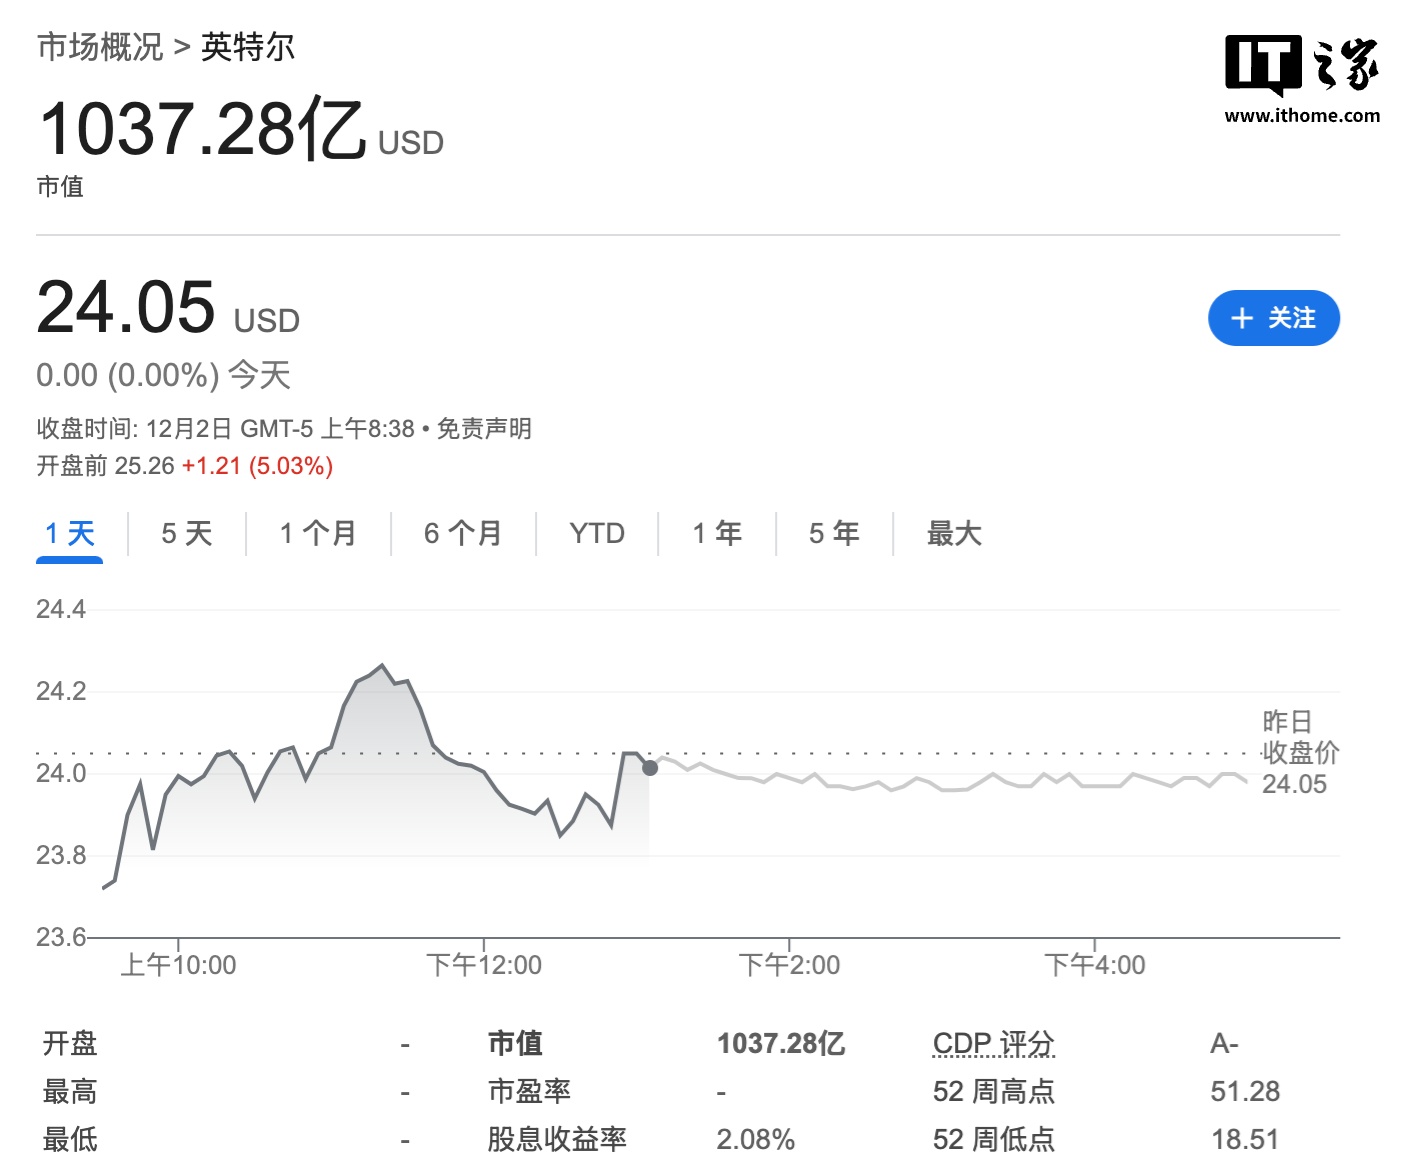Click the 股息收益率 label
The image size is (1404, 1168).
tap(557, 1140)
